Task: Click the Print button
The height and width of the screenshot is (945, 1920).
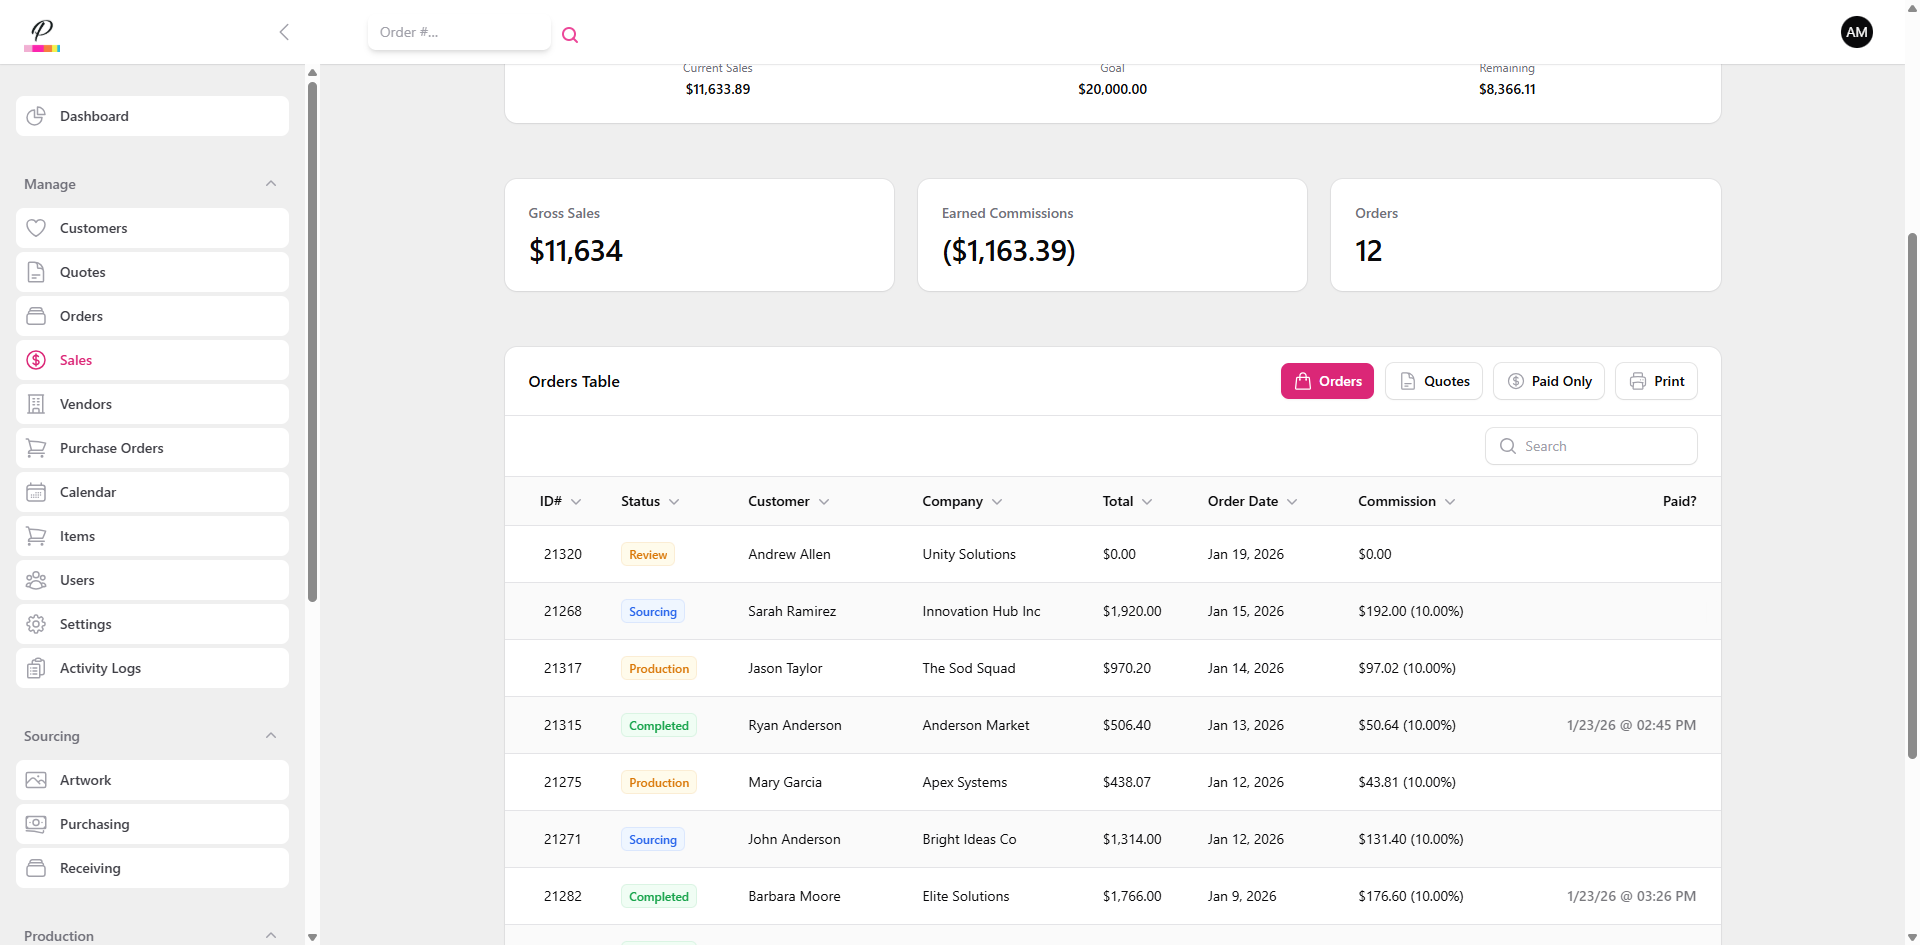Action: click(1656, 381)
